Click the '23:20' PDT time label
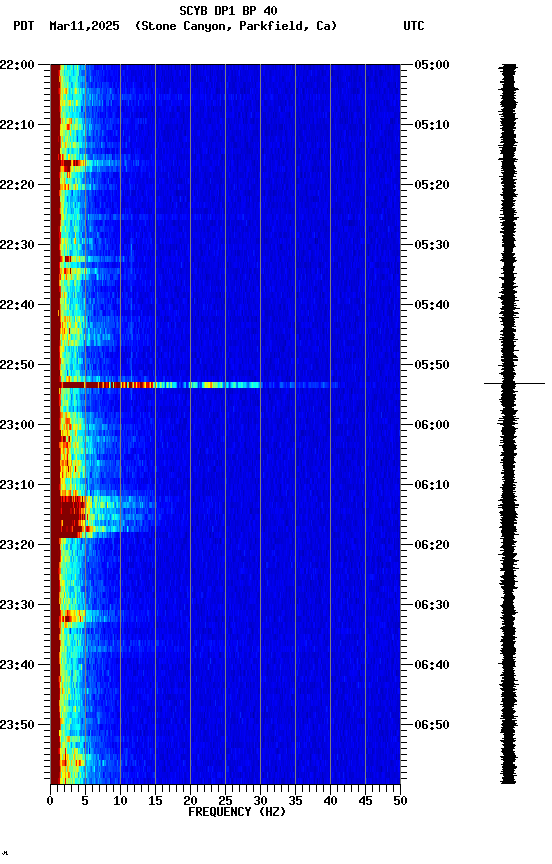Image resolution: width=552 pixels, height=864 pixels. [x=17, y=545]
